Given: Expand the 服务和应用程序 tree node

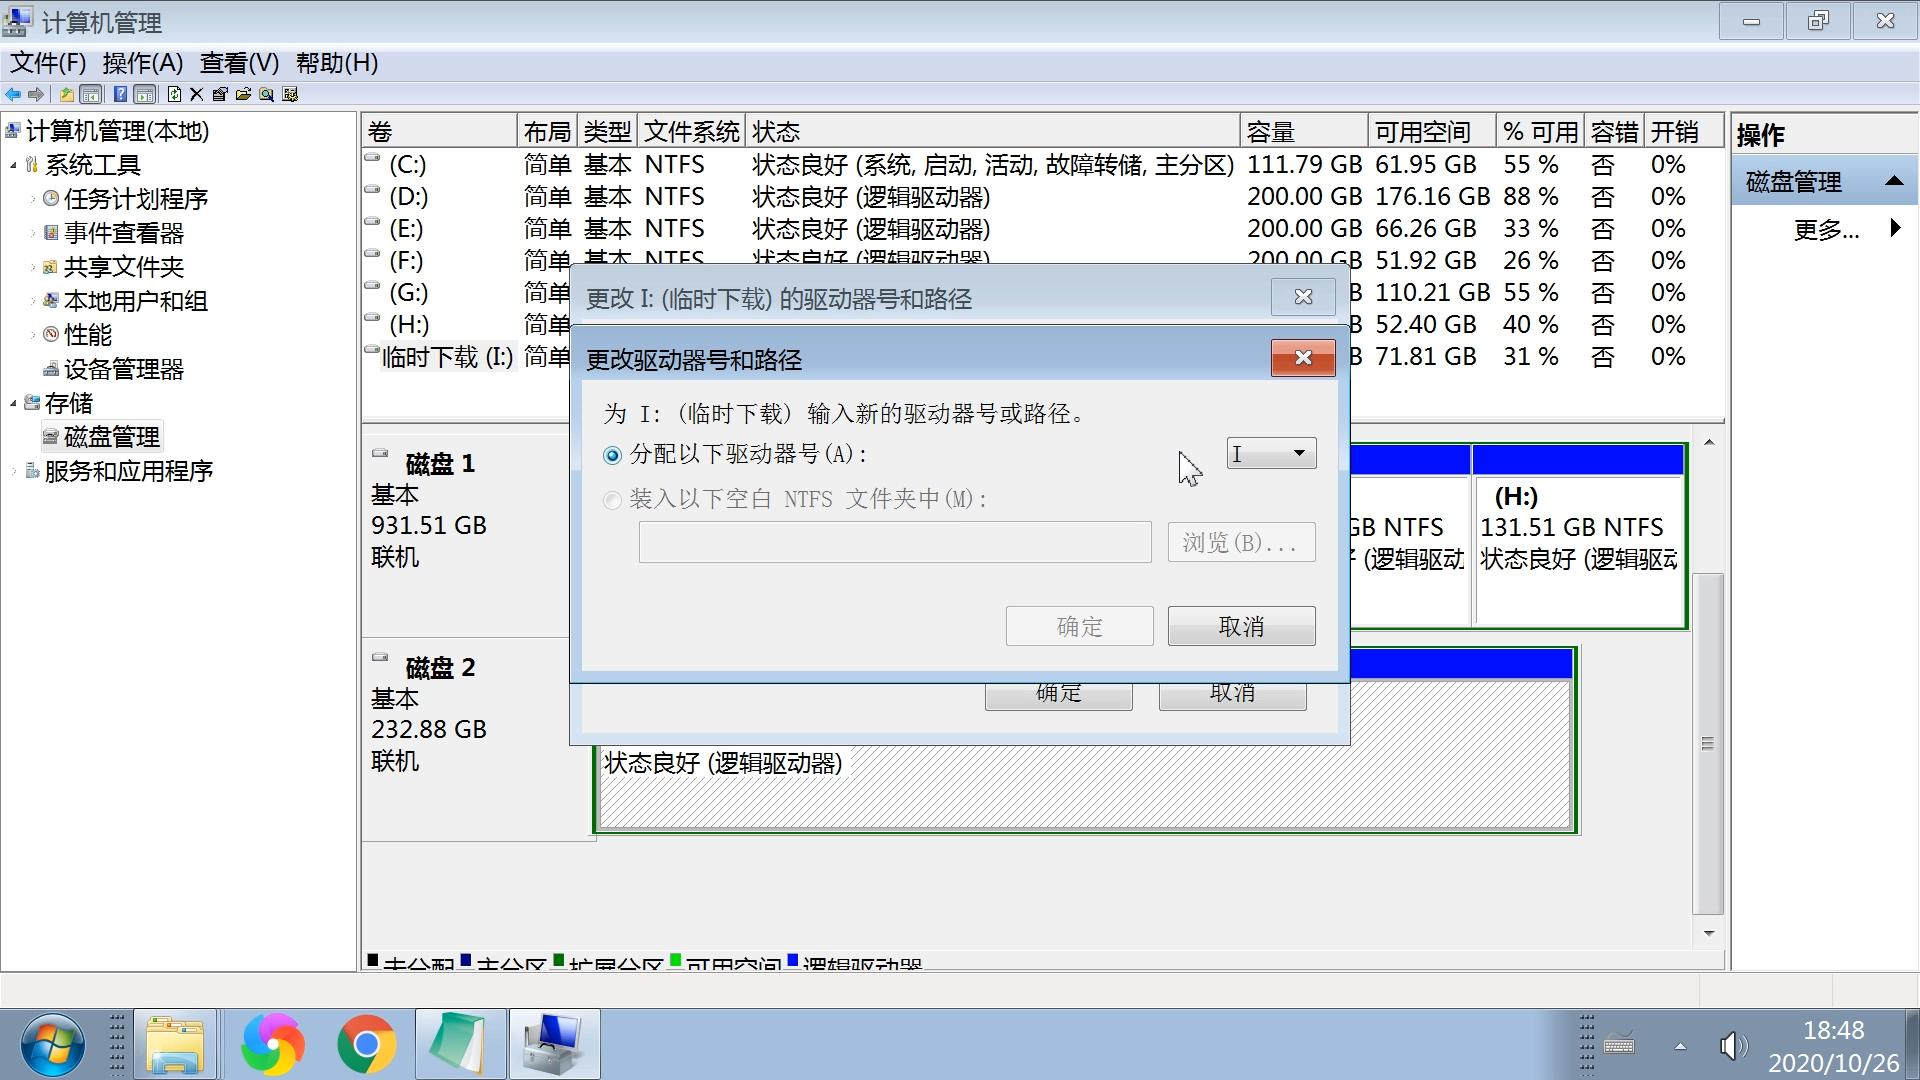Looking at the screenshot, I should point(14,471).
